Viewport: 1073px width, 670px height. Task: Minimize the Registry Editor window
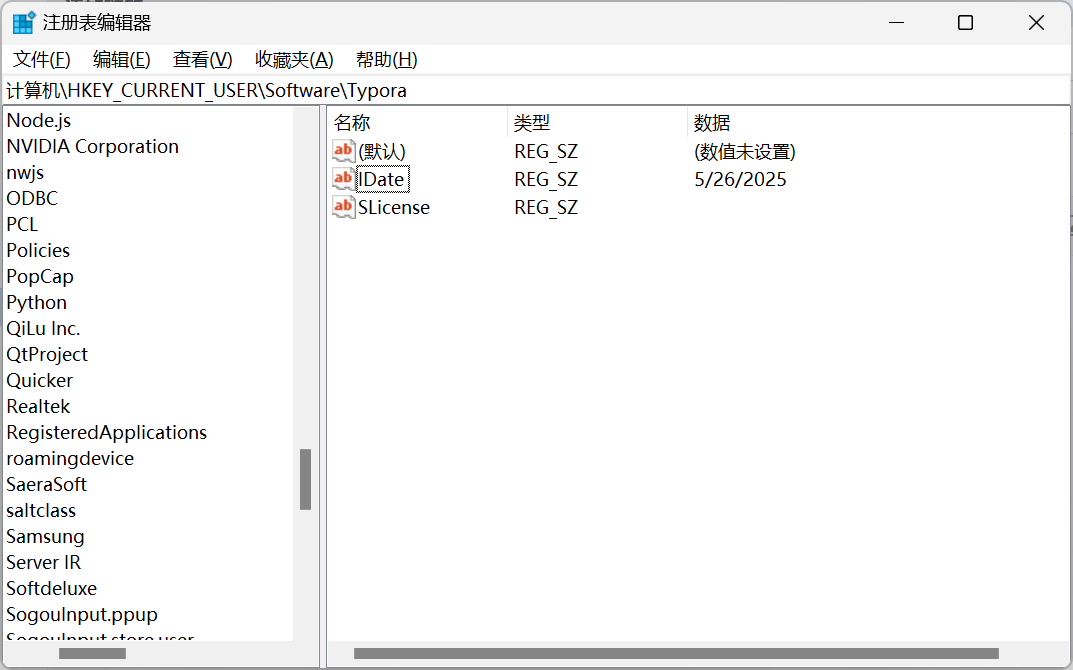(x=896, y=23)
